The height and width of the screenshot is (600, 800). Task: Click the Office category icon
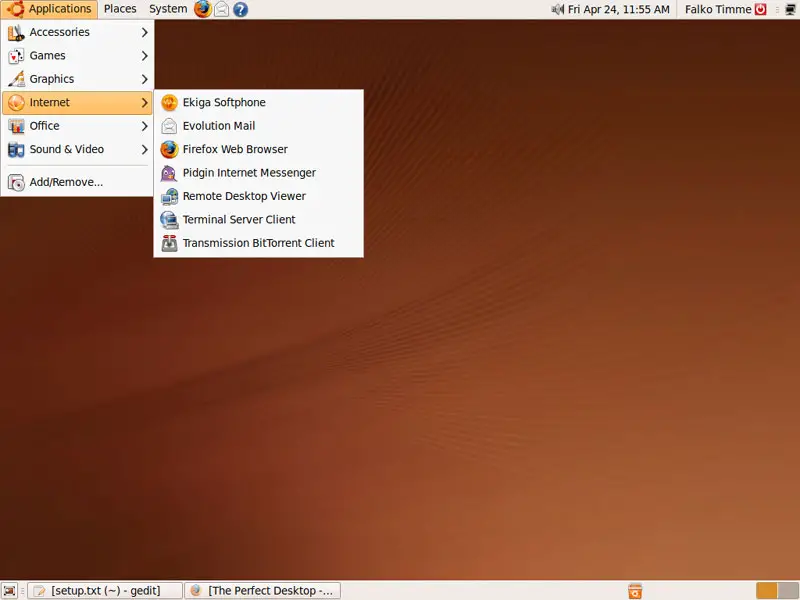click(x=16, y=126)
